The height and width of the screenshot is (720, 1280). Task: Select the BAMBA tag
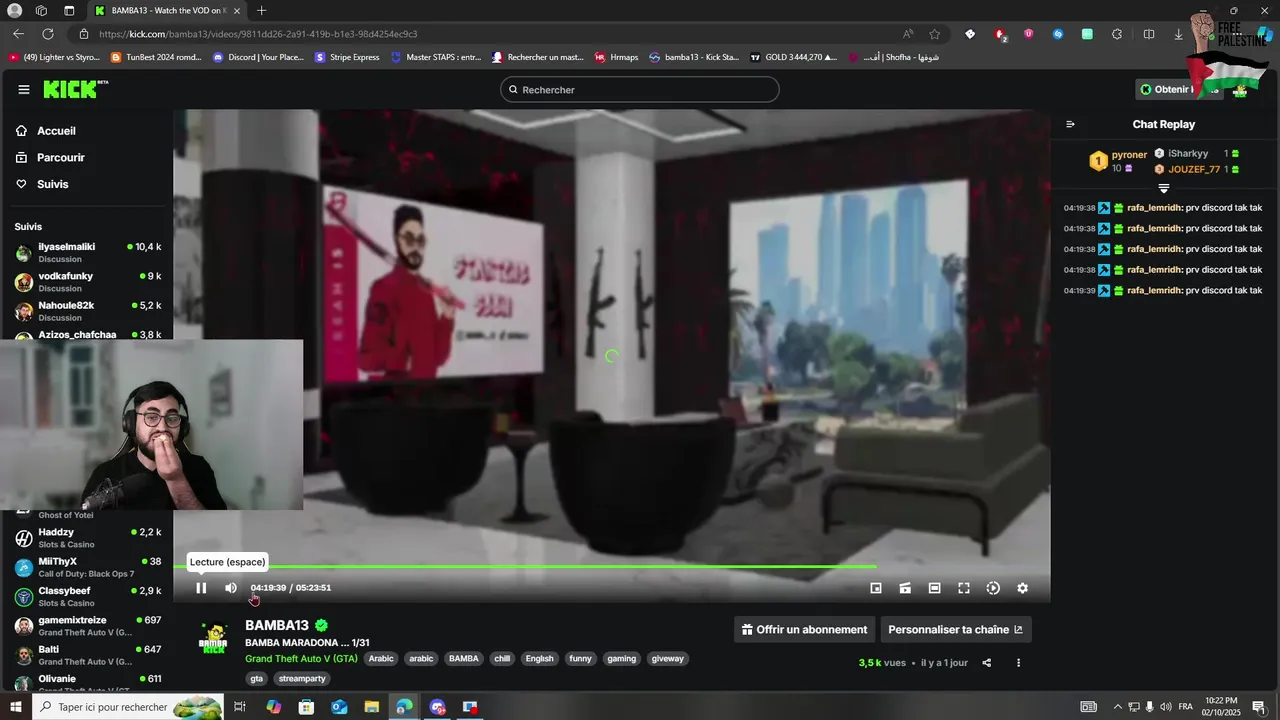tap(463, 659)
